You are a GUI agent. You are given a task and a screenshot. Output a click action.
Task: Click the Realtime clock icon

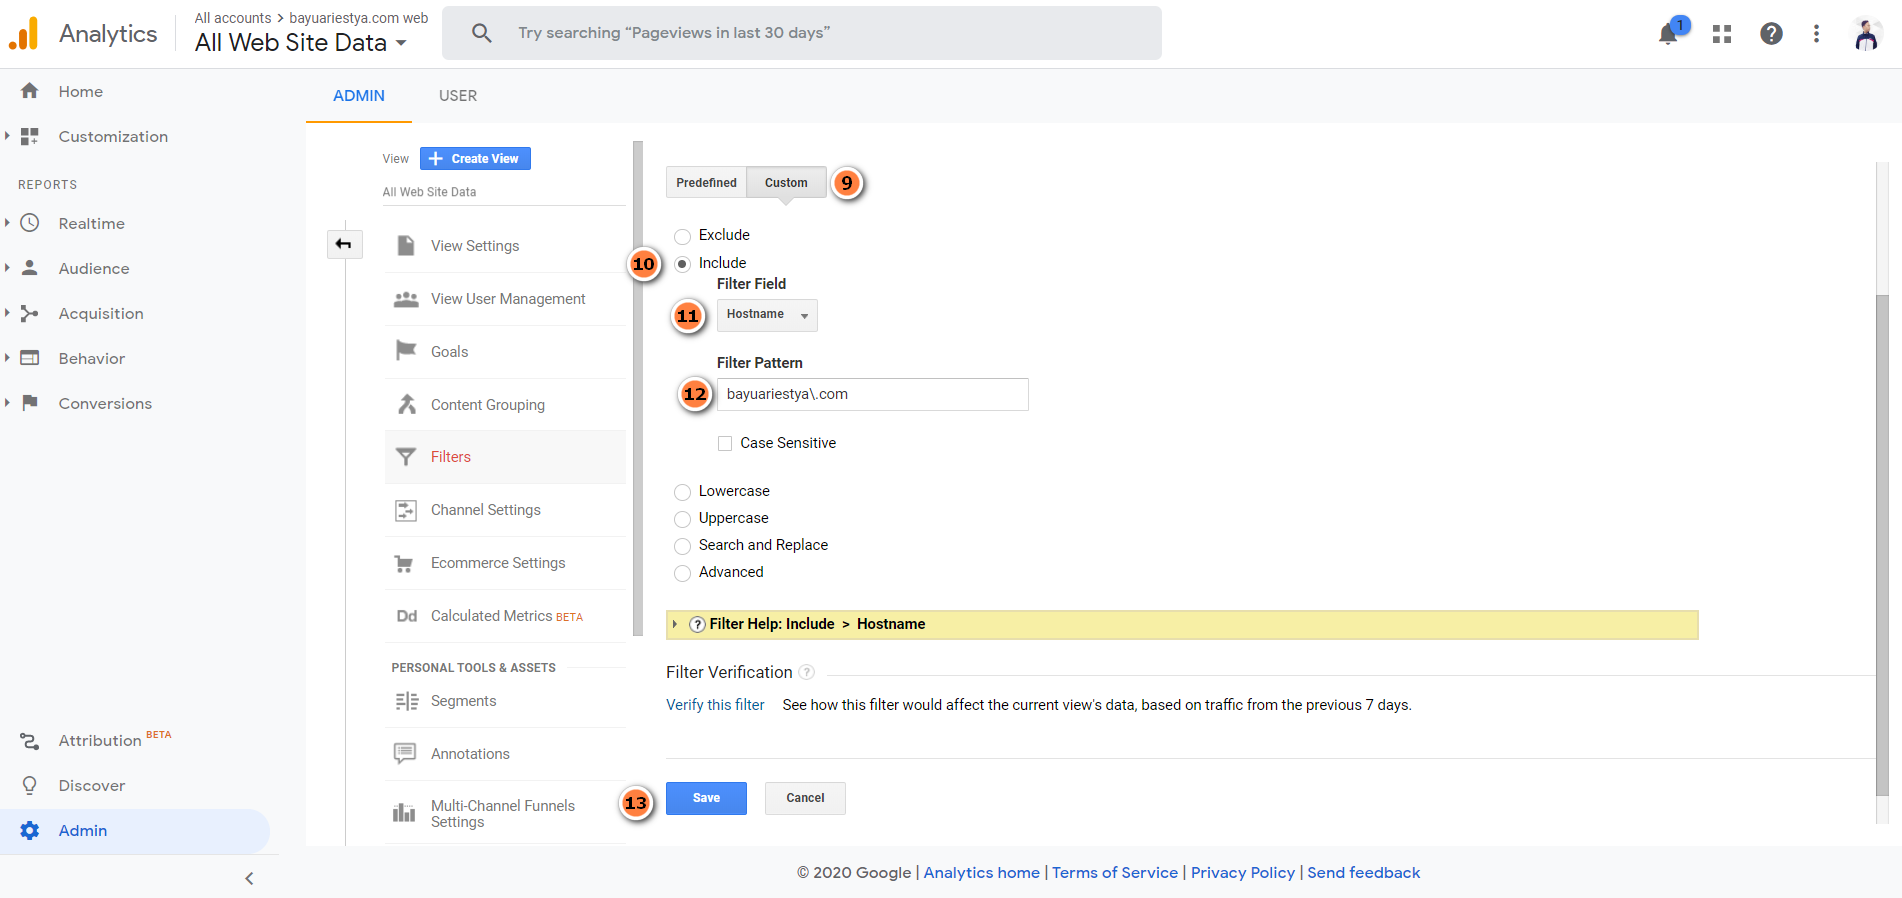30,223
